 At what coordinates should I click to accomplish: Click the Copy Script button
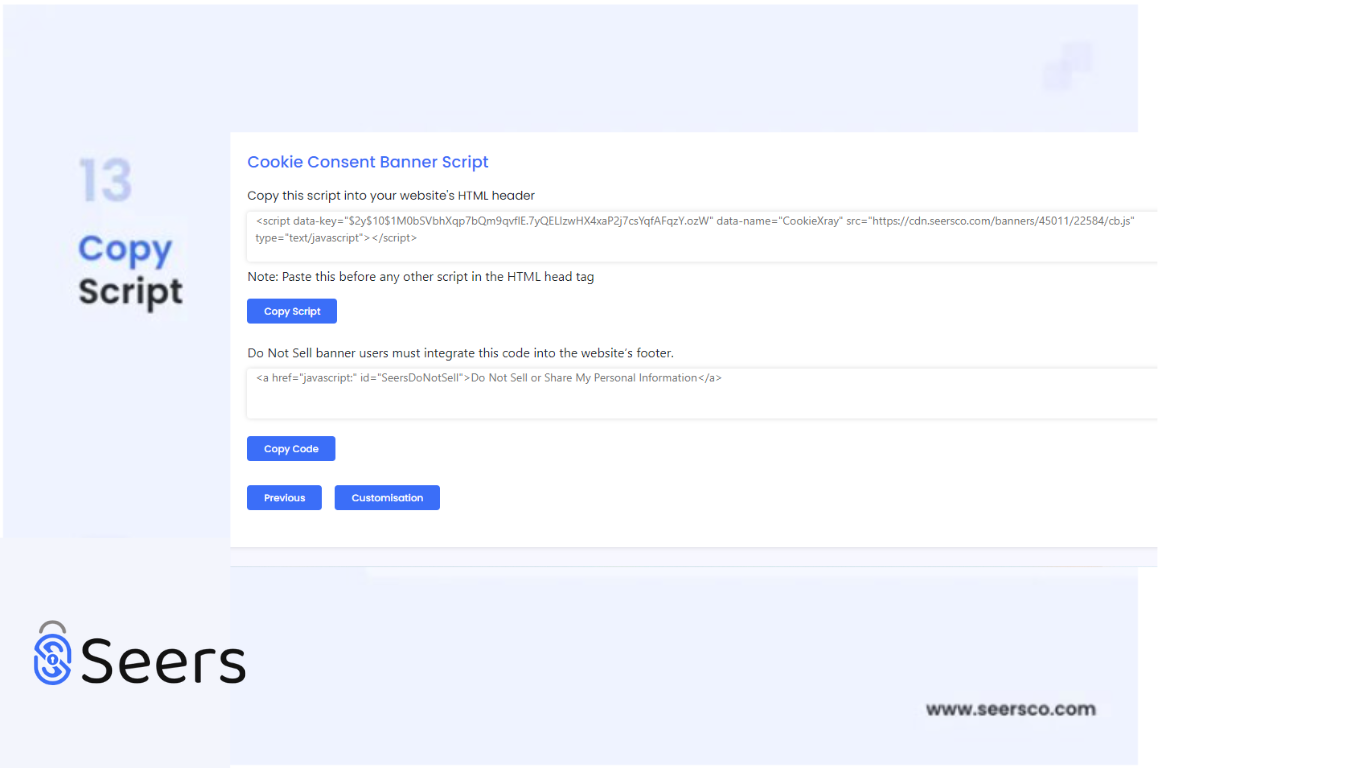[x=292, y=311]
